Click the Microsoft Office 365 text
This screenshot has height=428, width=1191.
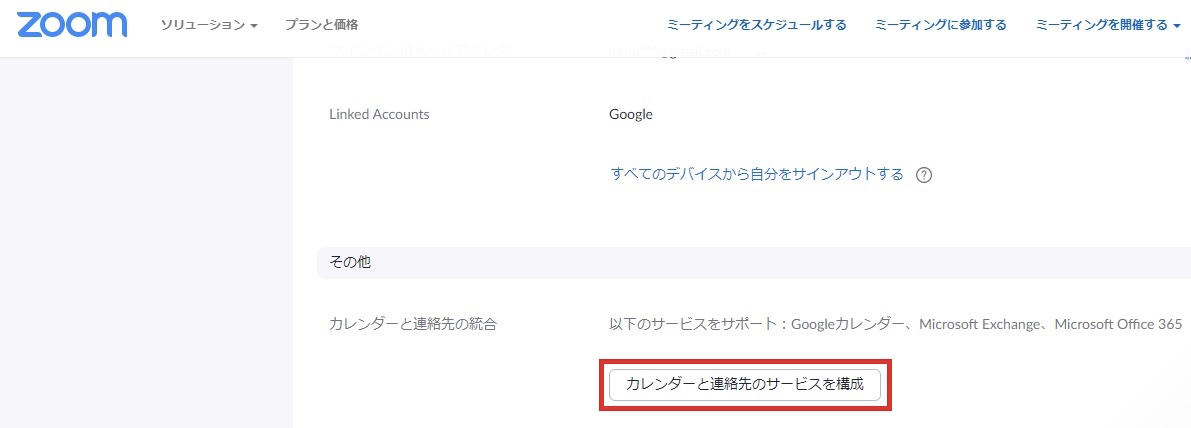coord(1118,324)
